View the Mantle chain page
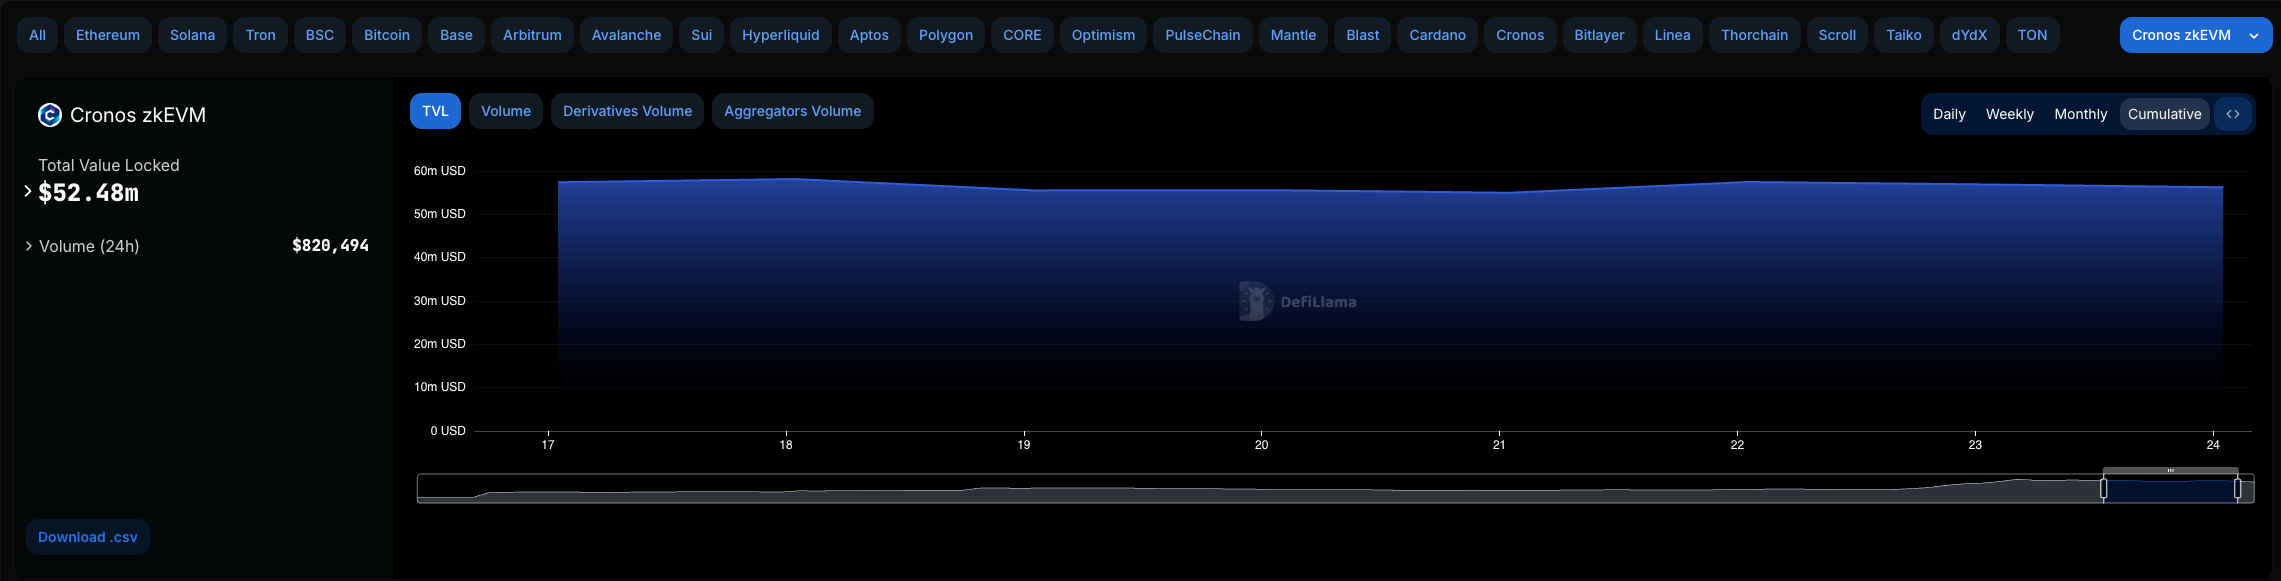 [x=1293, y=35]
